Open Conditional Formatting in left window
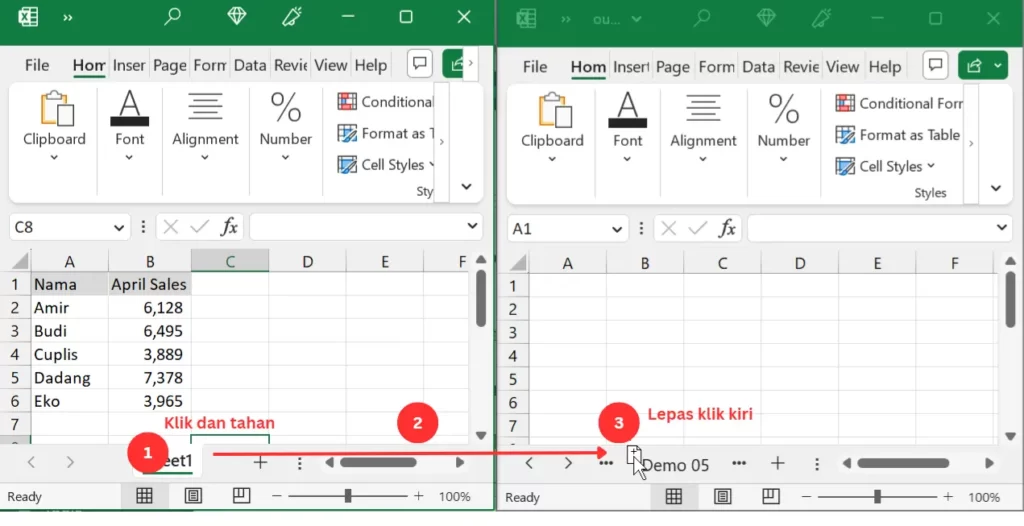Image resolution: width=1024 pixels, height=526 pixels. coord(385,102)
